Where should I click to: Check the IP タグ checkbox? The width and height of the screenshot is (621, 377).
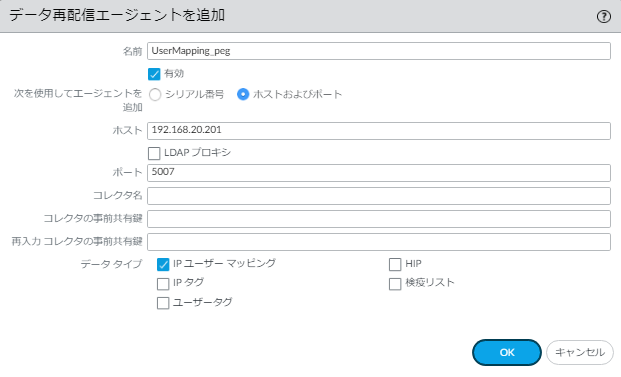click(x=163, y=284)
